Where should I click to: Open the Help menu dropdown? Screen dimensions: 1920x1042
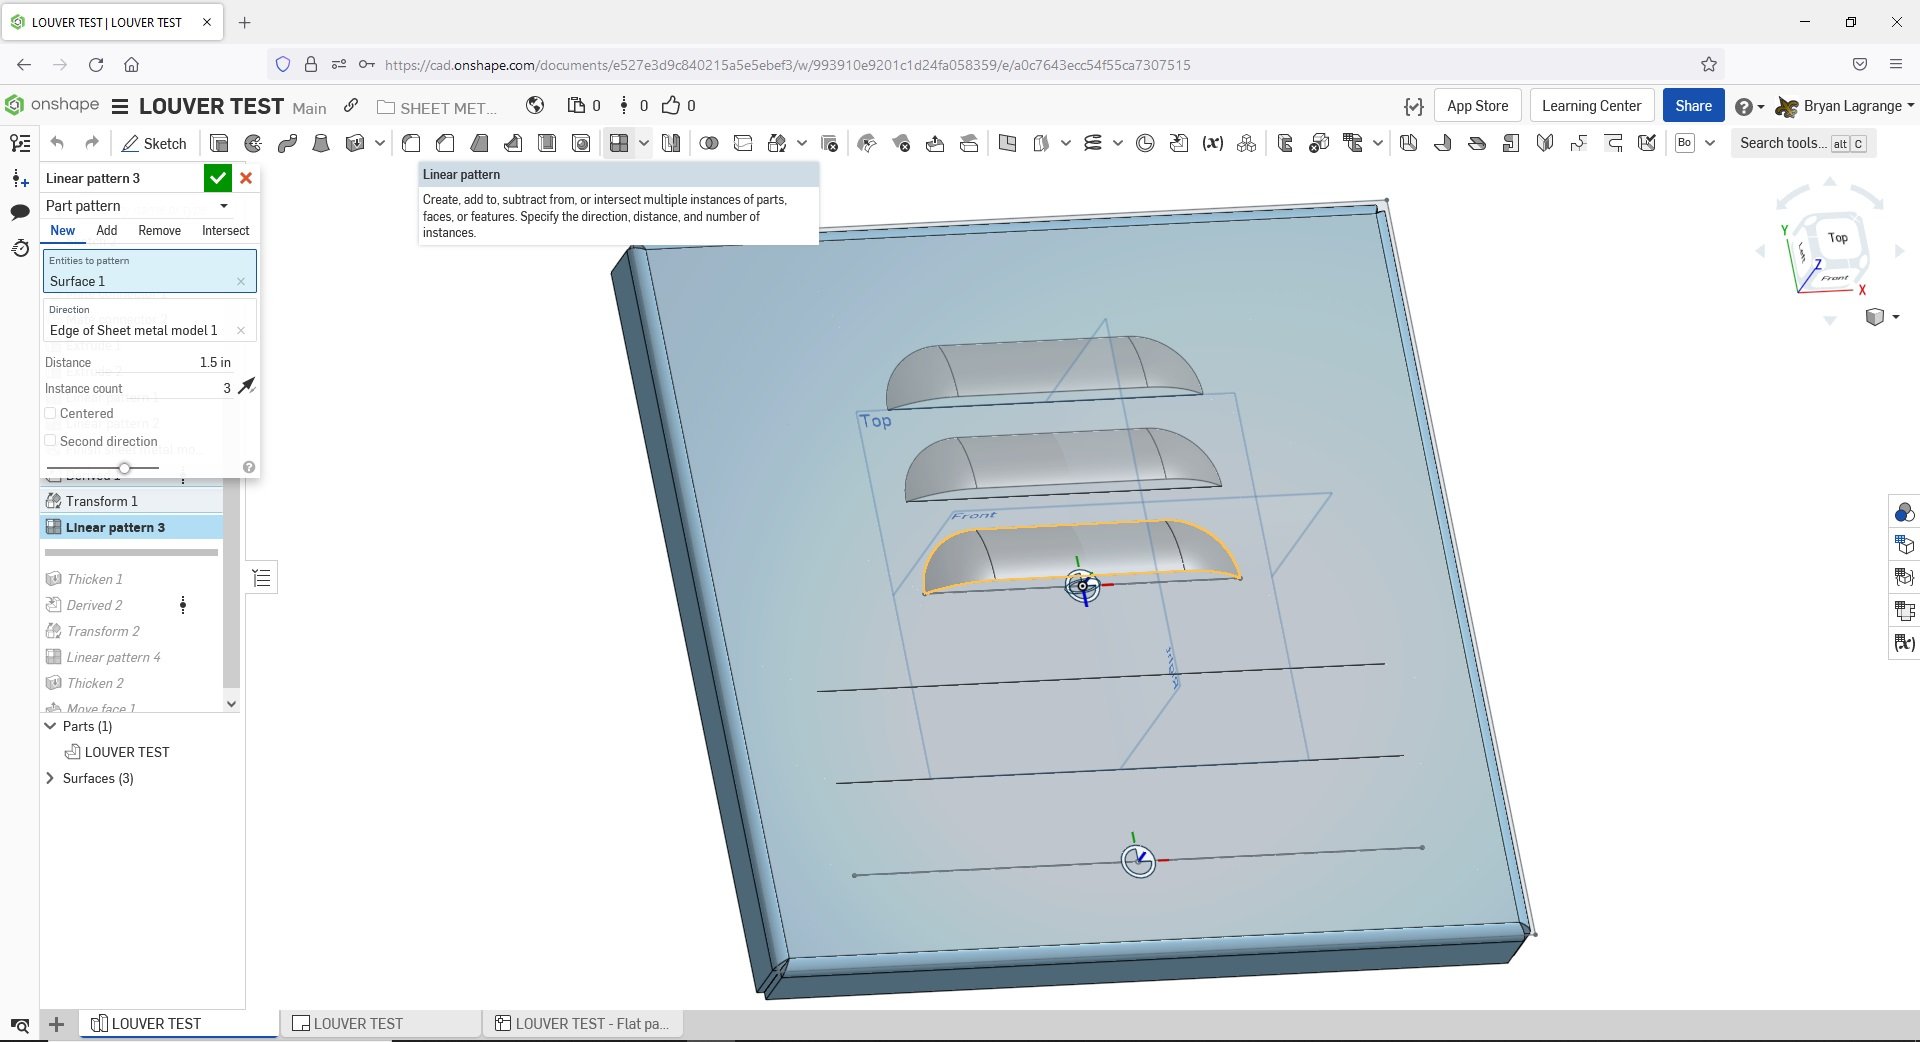tap(1750, 106)
